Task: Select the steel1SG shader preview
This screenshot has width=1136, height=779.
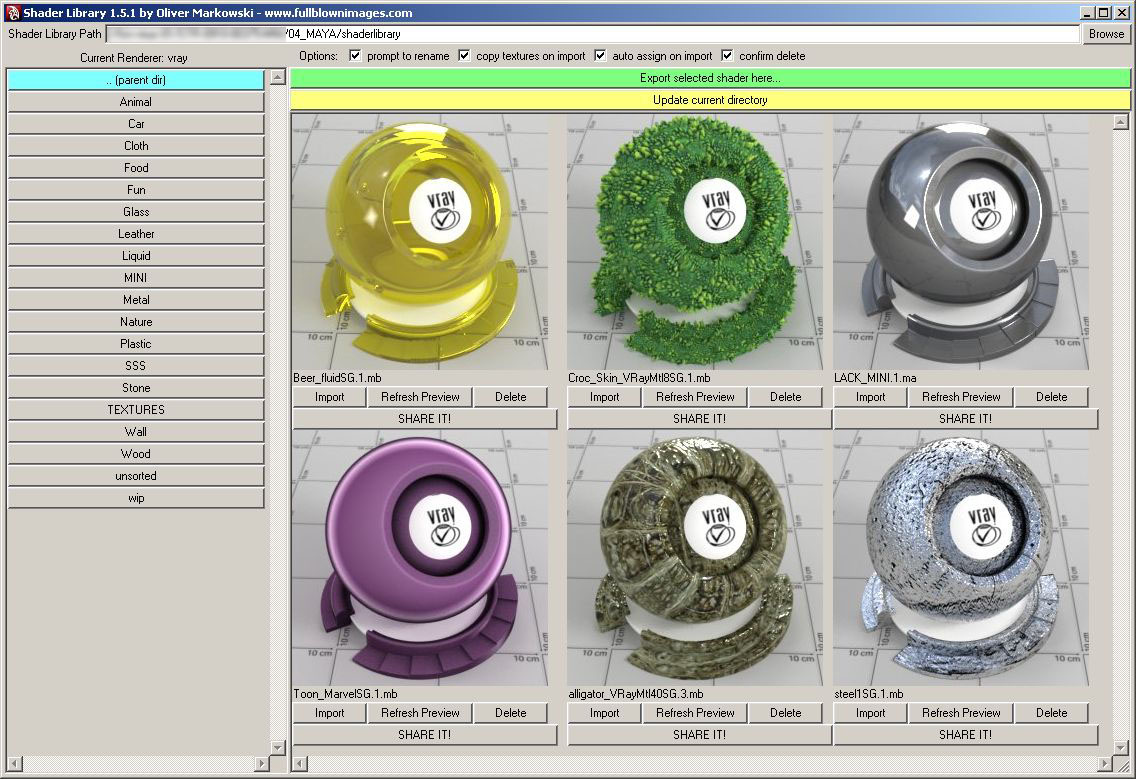Action: (x=961, y=558)
